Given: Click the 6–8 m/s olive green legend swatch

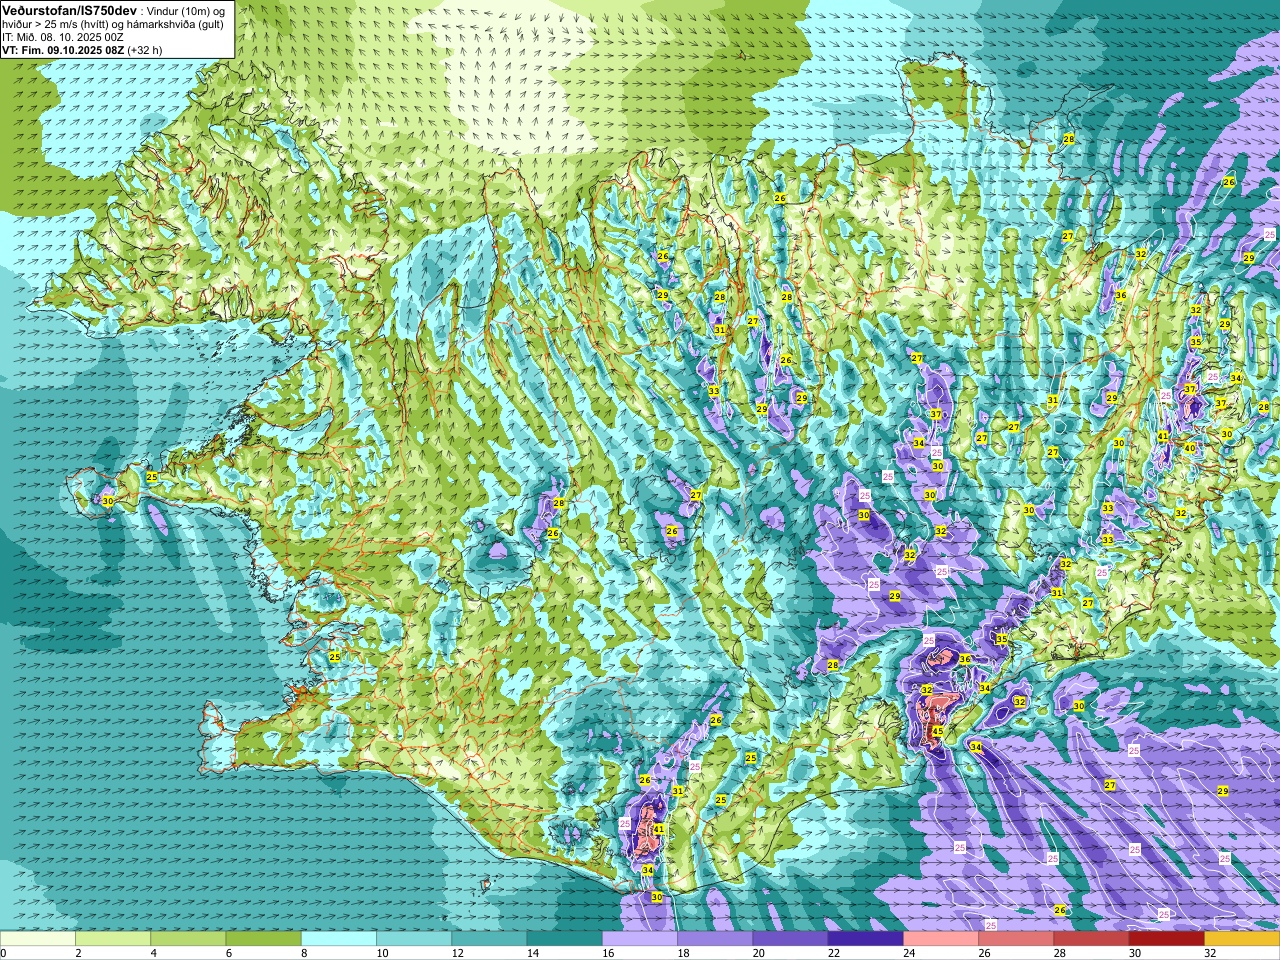Looking at the screenshot, I should (x=264, y=939).
